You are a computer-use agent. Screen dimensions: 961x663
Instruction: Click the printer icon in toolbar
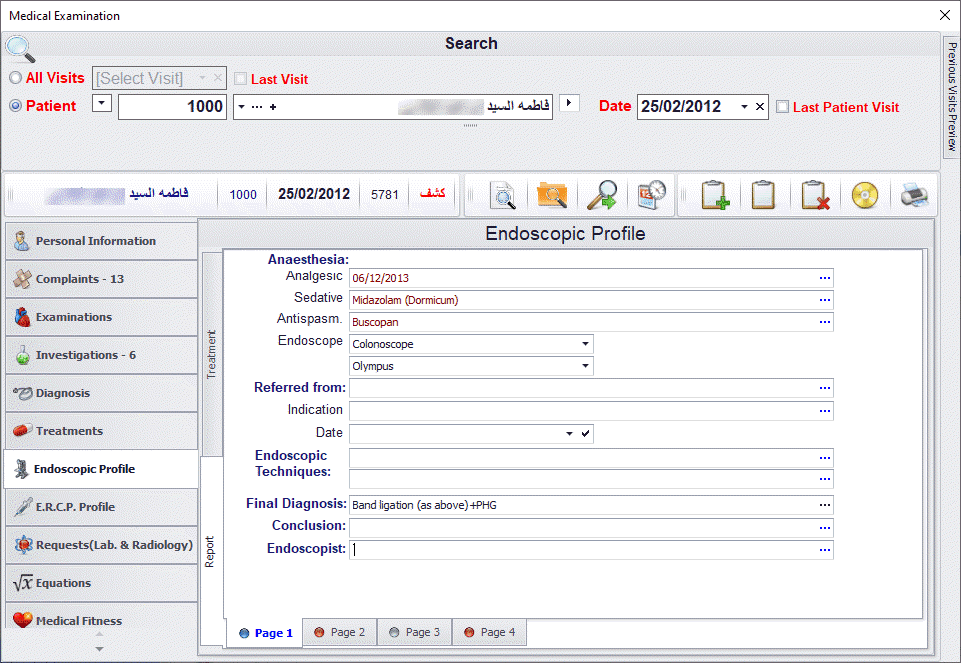[x=914, y=195]
